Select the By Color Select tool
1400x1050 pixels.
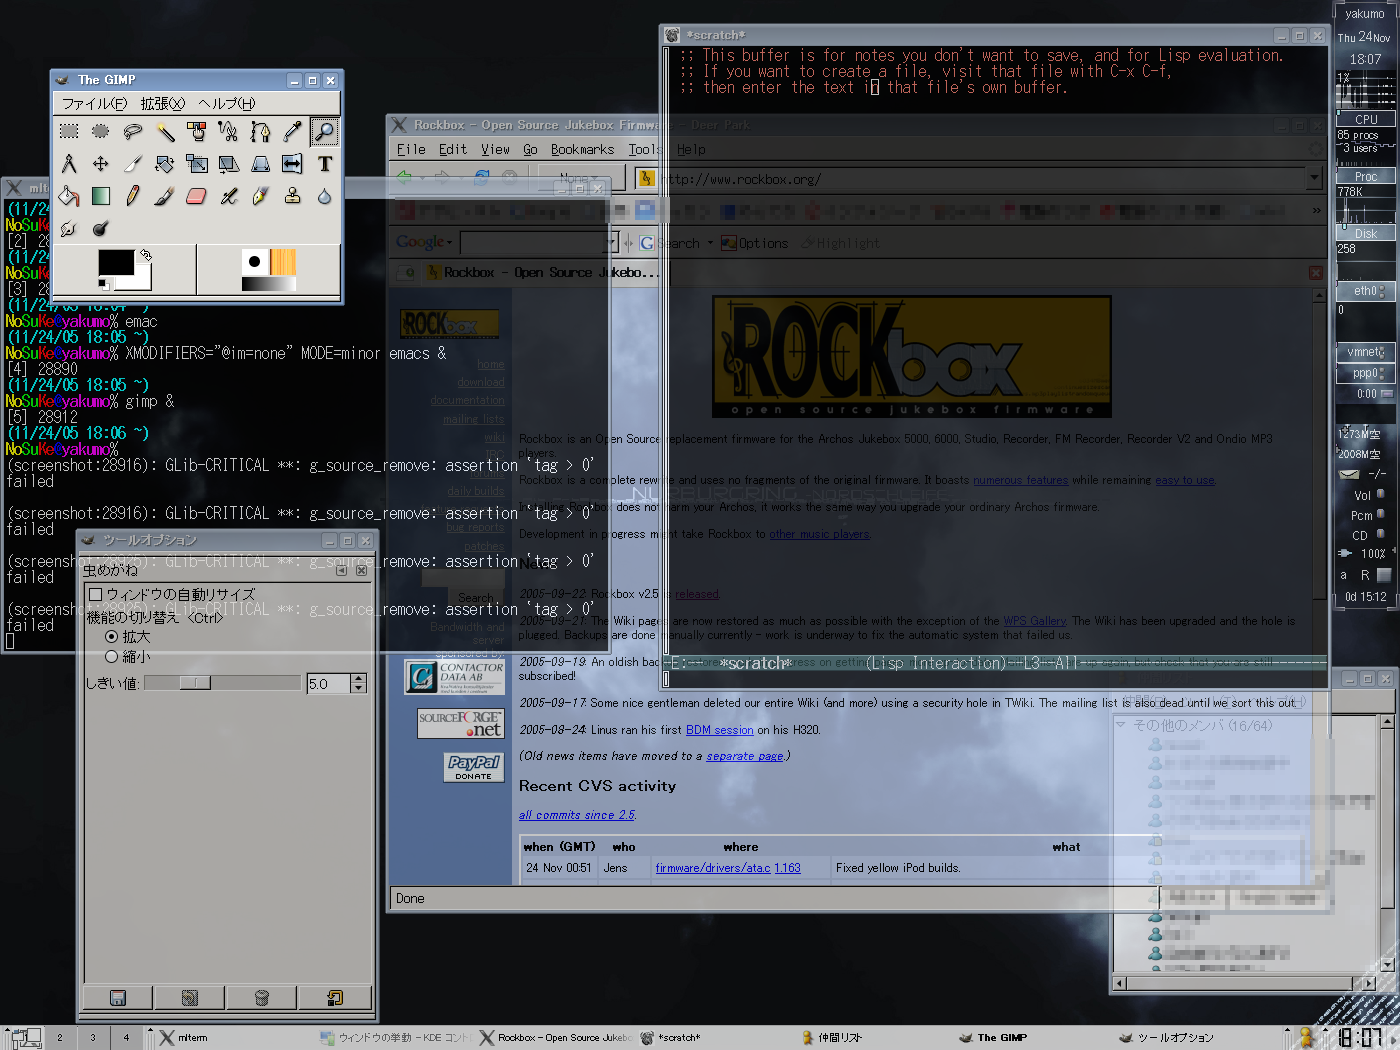click(x=197, y=131)
